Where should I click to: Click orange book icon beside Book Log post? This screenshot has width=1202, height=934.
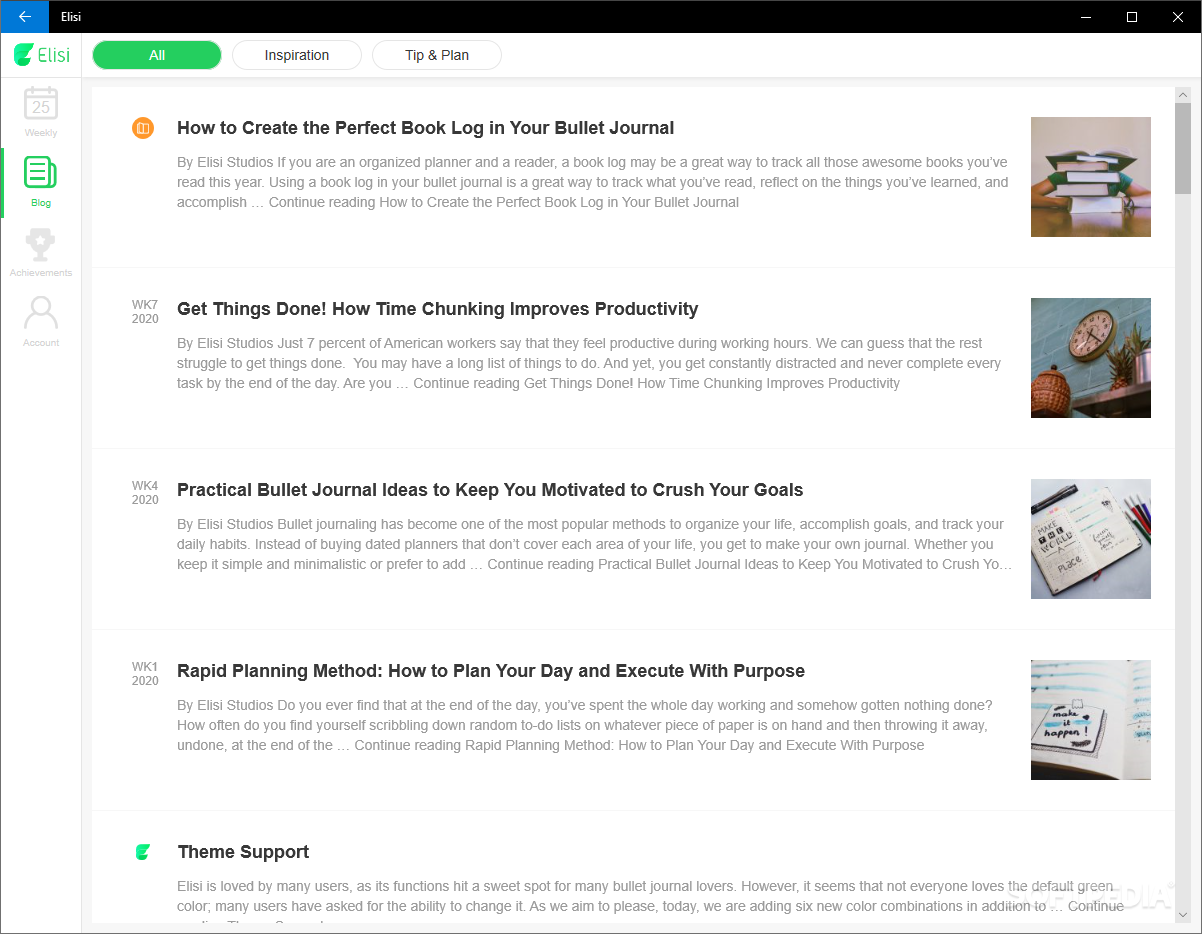(143, 128)
